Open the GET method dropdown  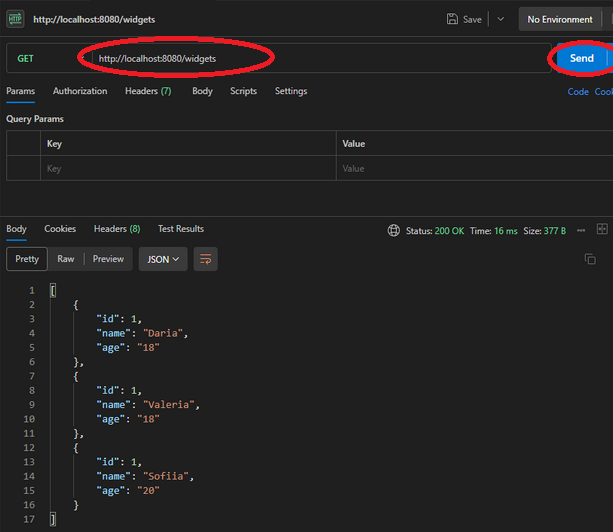[40, 58]
